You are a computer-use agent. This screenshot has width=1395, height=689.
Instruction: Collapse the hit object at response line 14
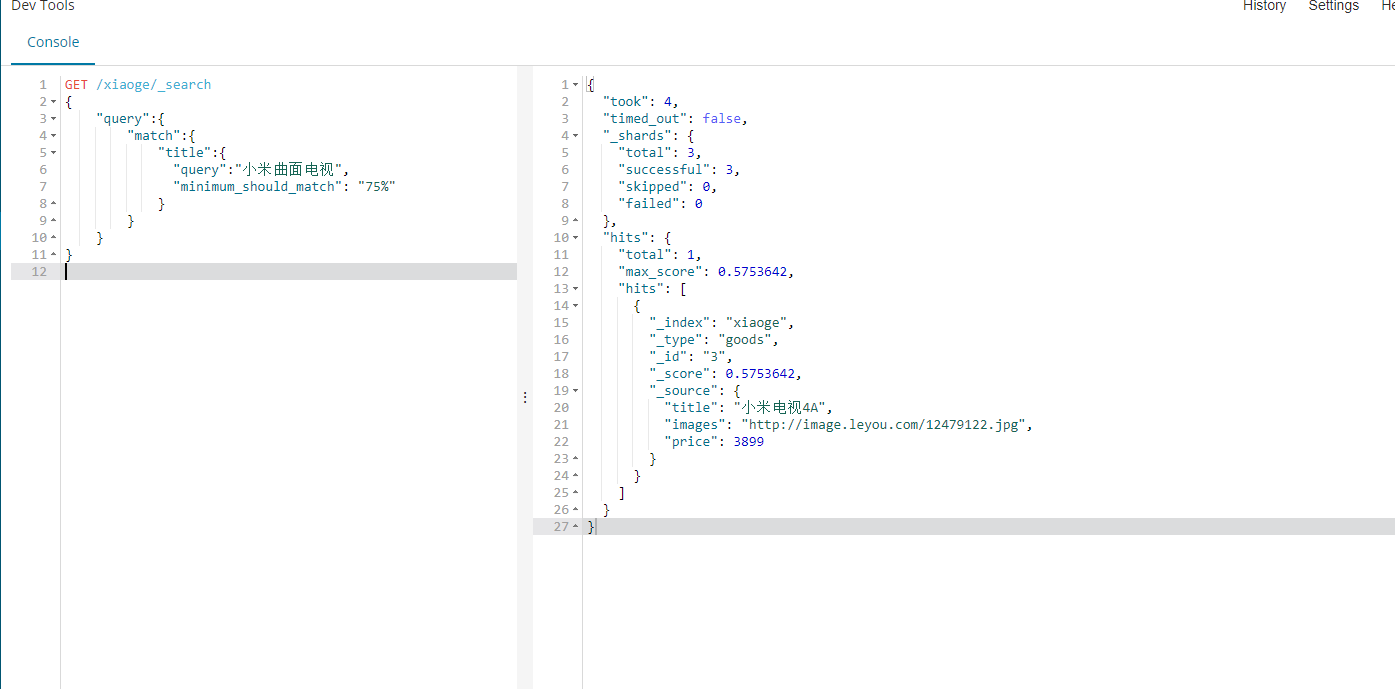575,306
